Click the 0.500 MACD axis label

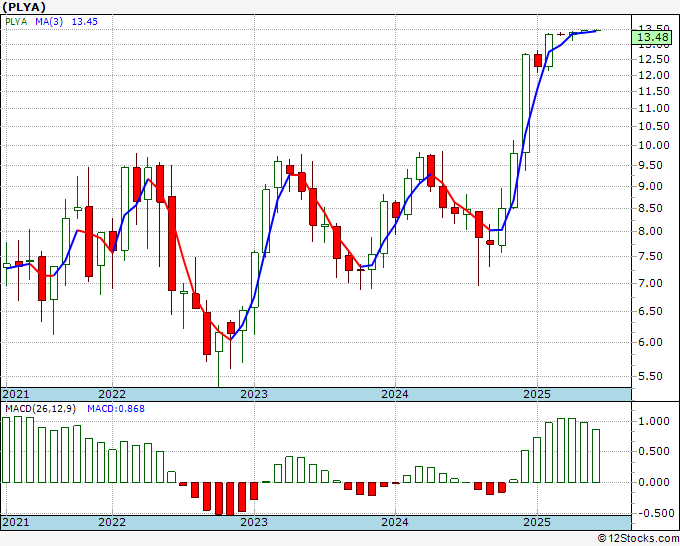click(656, 451)
